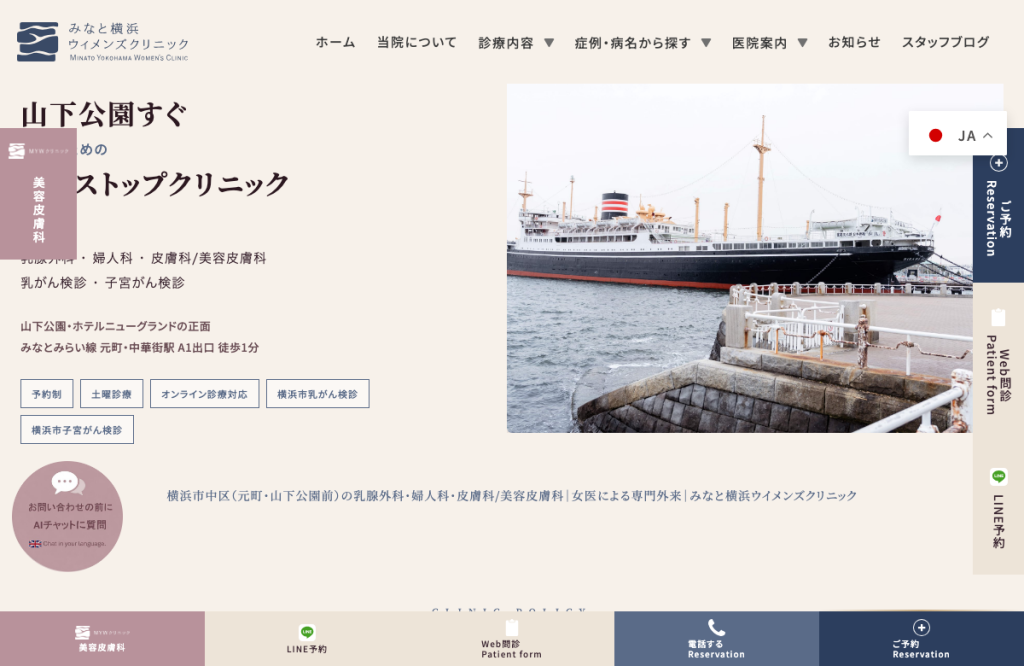The height and width of the screenshot is (666, 1024).
Task: Tap the MYW clinic logo in the bottom bar
Action: (x=102, y=632)
